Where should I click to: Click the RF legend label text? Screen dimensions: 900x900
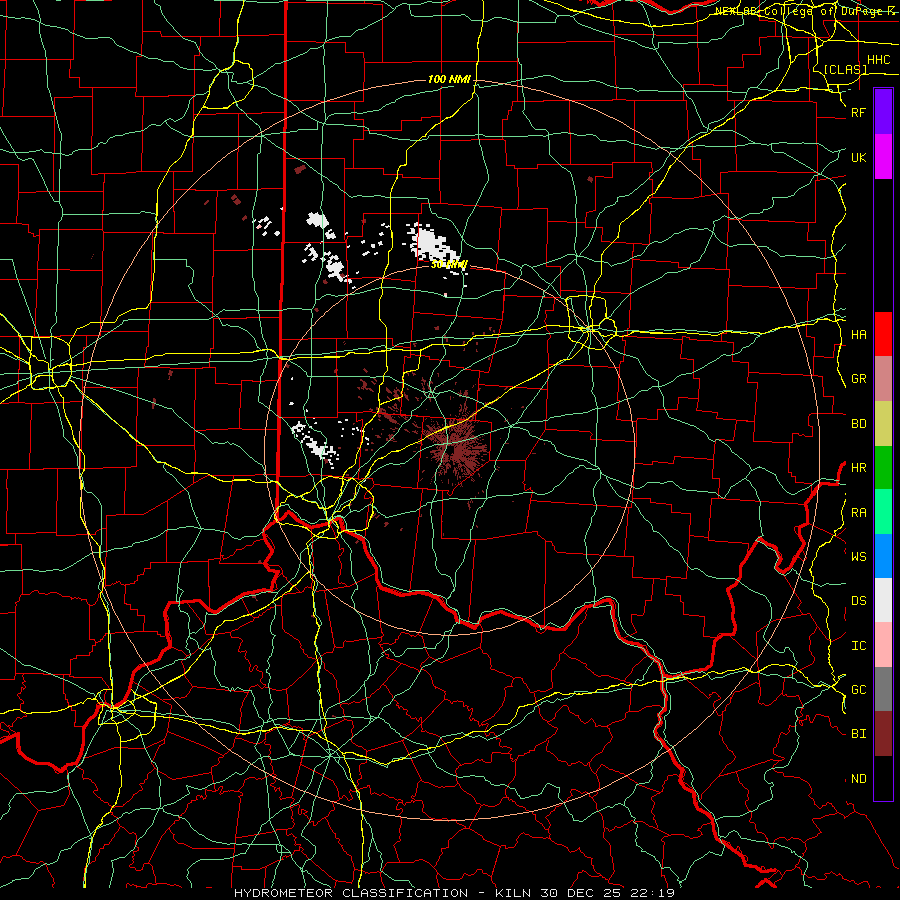(x=858, y=112)
